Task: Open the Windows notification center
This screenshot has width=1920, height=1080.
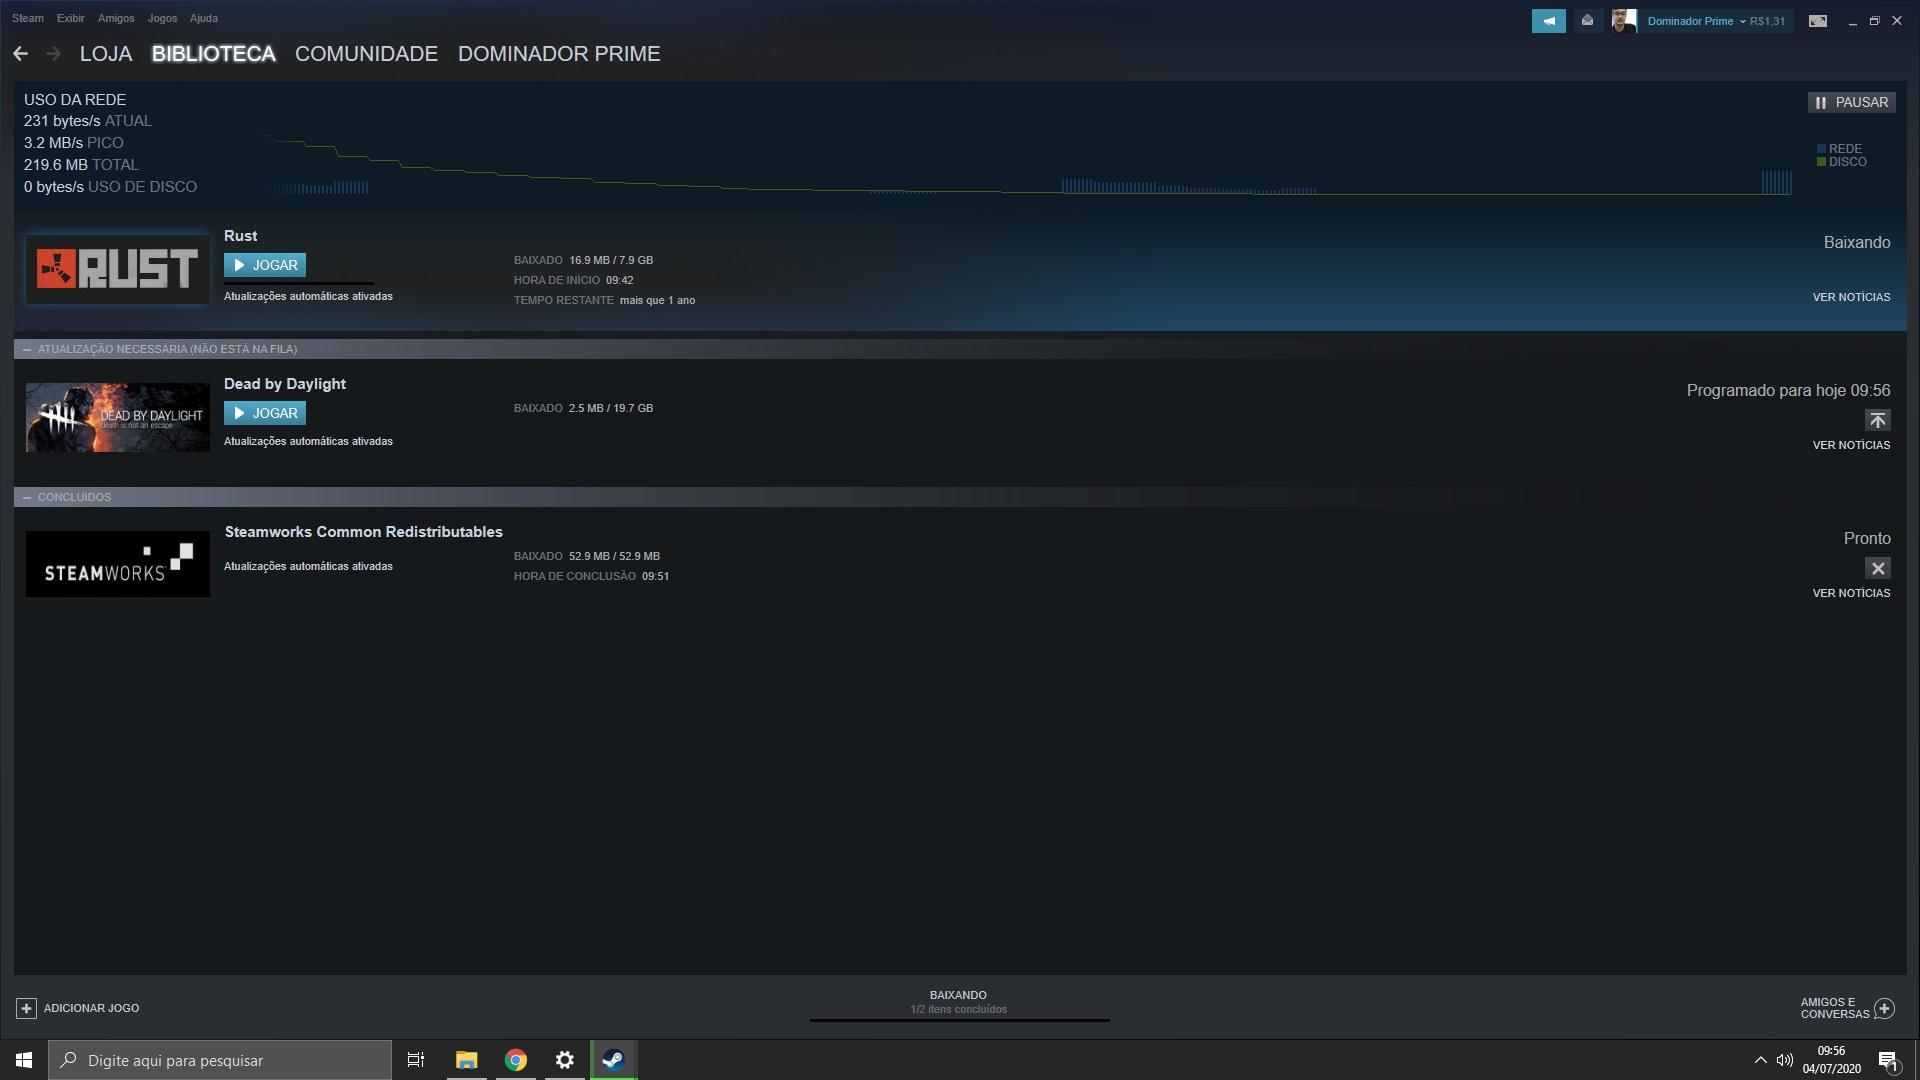Action: pyautogui.click(x=1888, y=1060)
